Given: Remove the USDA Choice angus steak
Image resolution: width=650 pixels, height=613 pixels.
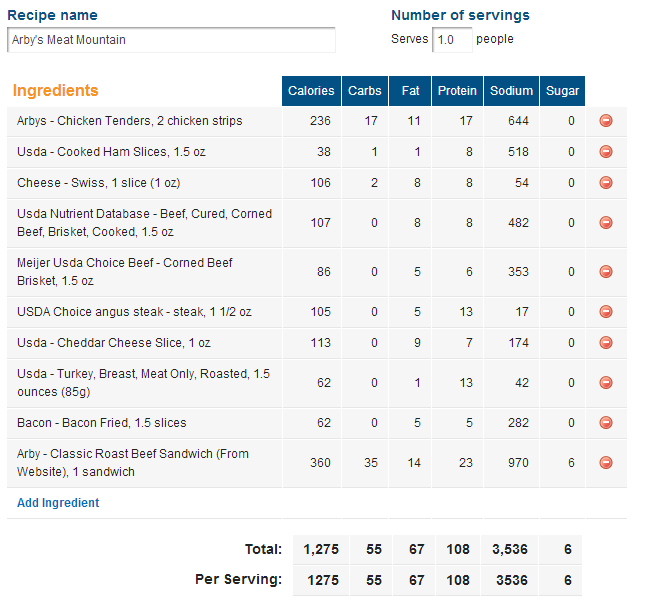Looking at the screenshot, I should (x=606, y=312).
